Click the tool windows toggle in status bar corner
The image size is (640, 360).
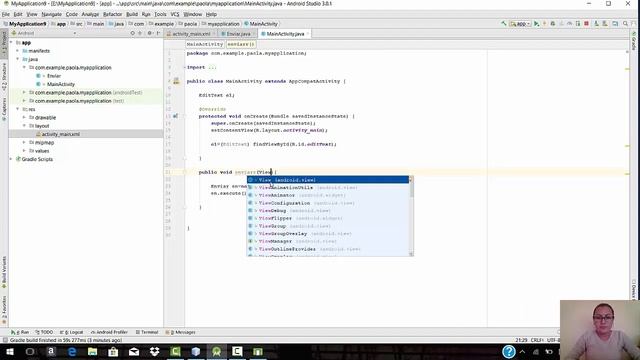[5, 340]
